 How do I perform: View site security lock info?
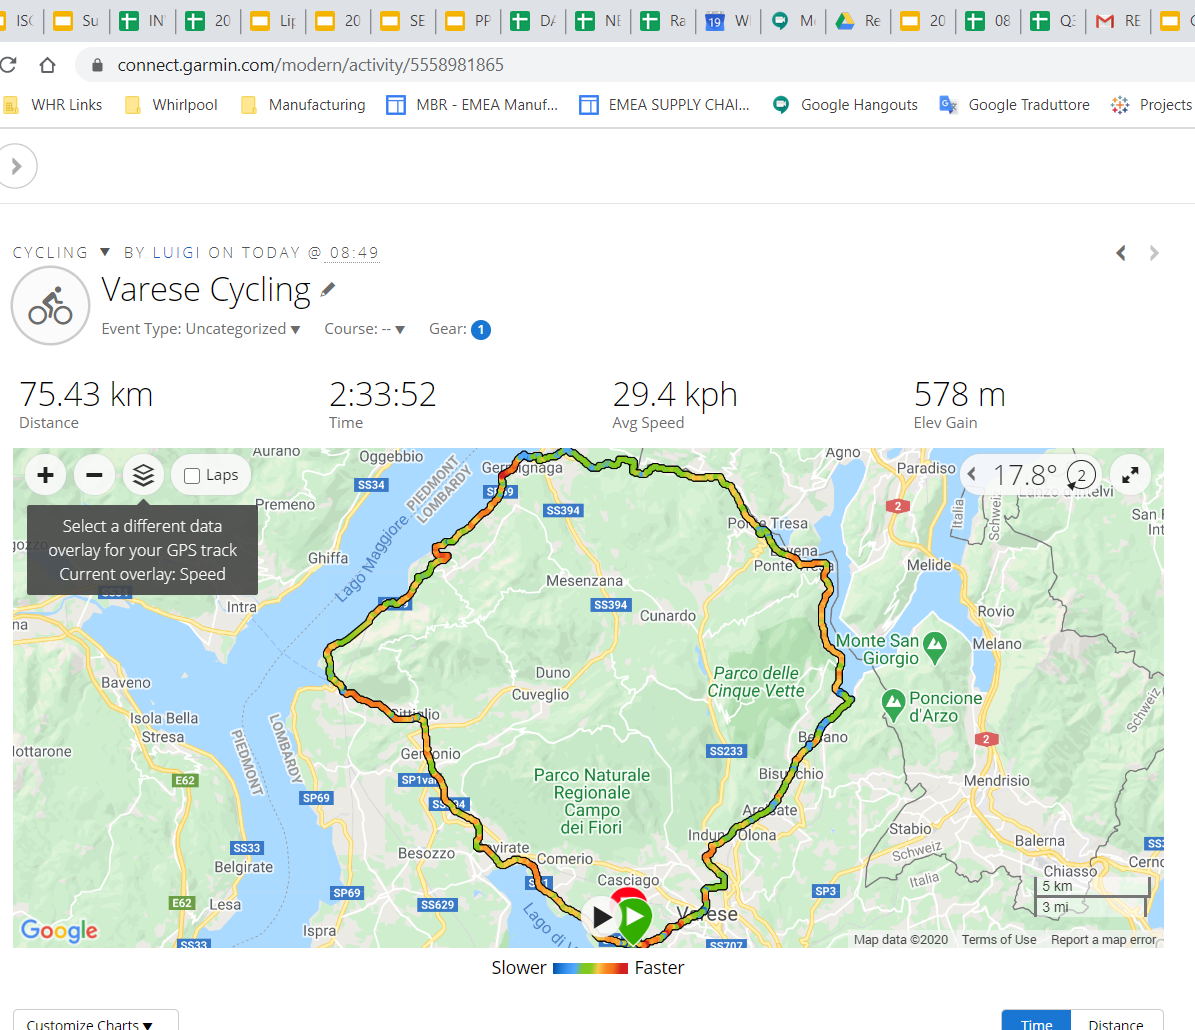98,65
